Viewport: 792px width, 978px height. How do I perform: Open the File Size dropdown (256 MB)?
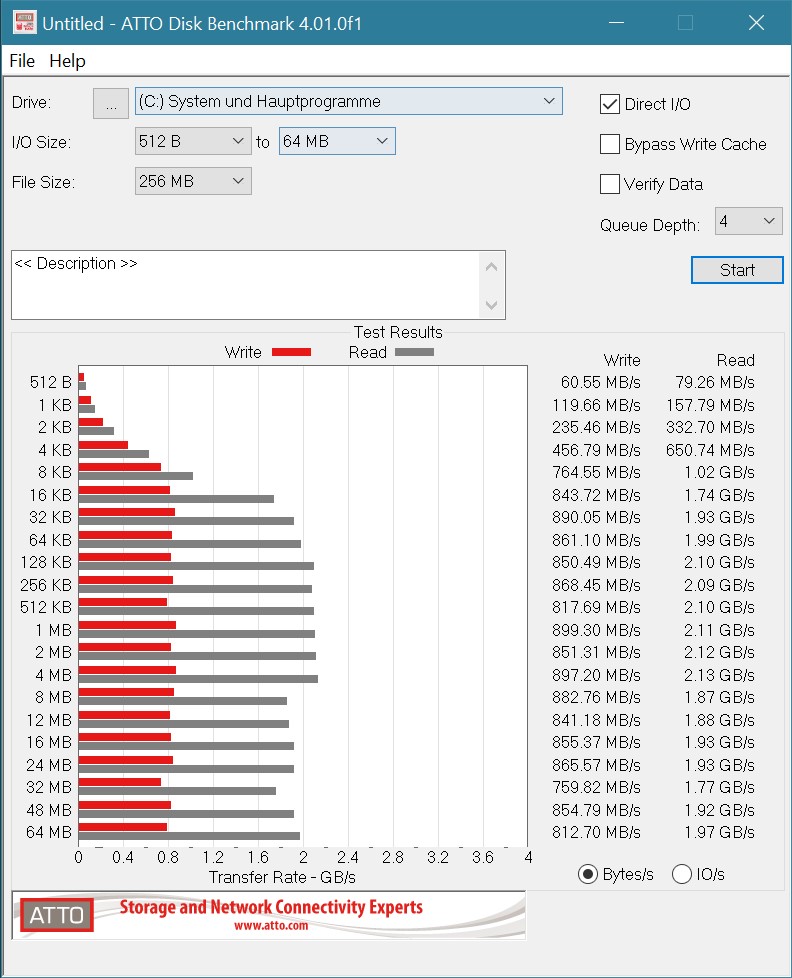[x=193, y=181]
